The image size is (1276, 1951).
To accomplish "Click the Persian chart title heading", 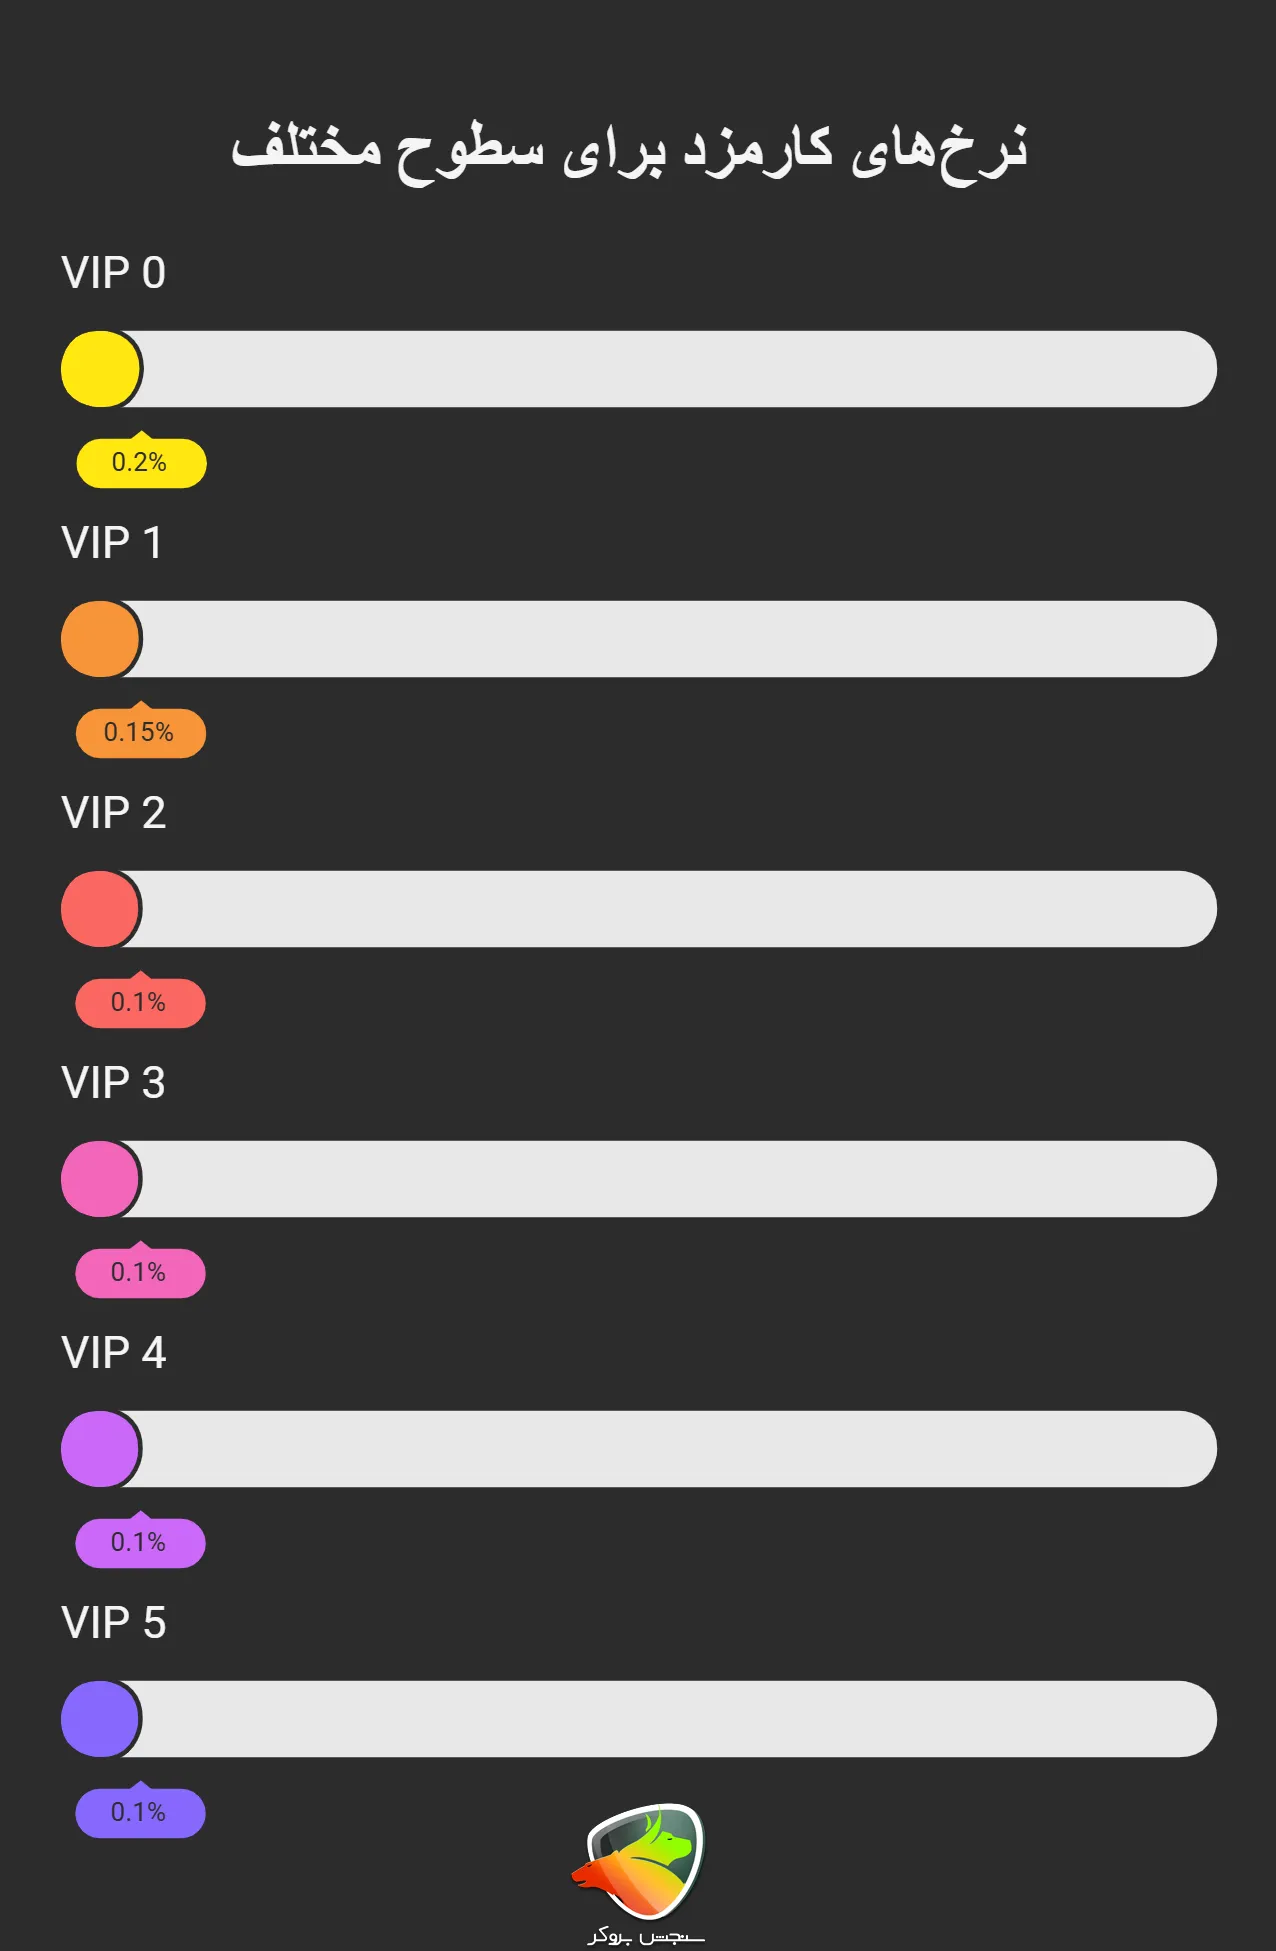I will [x=629, y=150].
